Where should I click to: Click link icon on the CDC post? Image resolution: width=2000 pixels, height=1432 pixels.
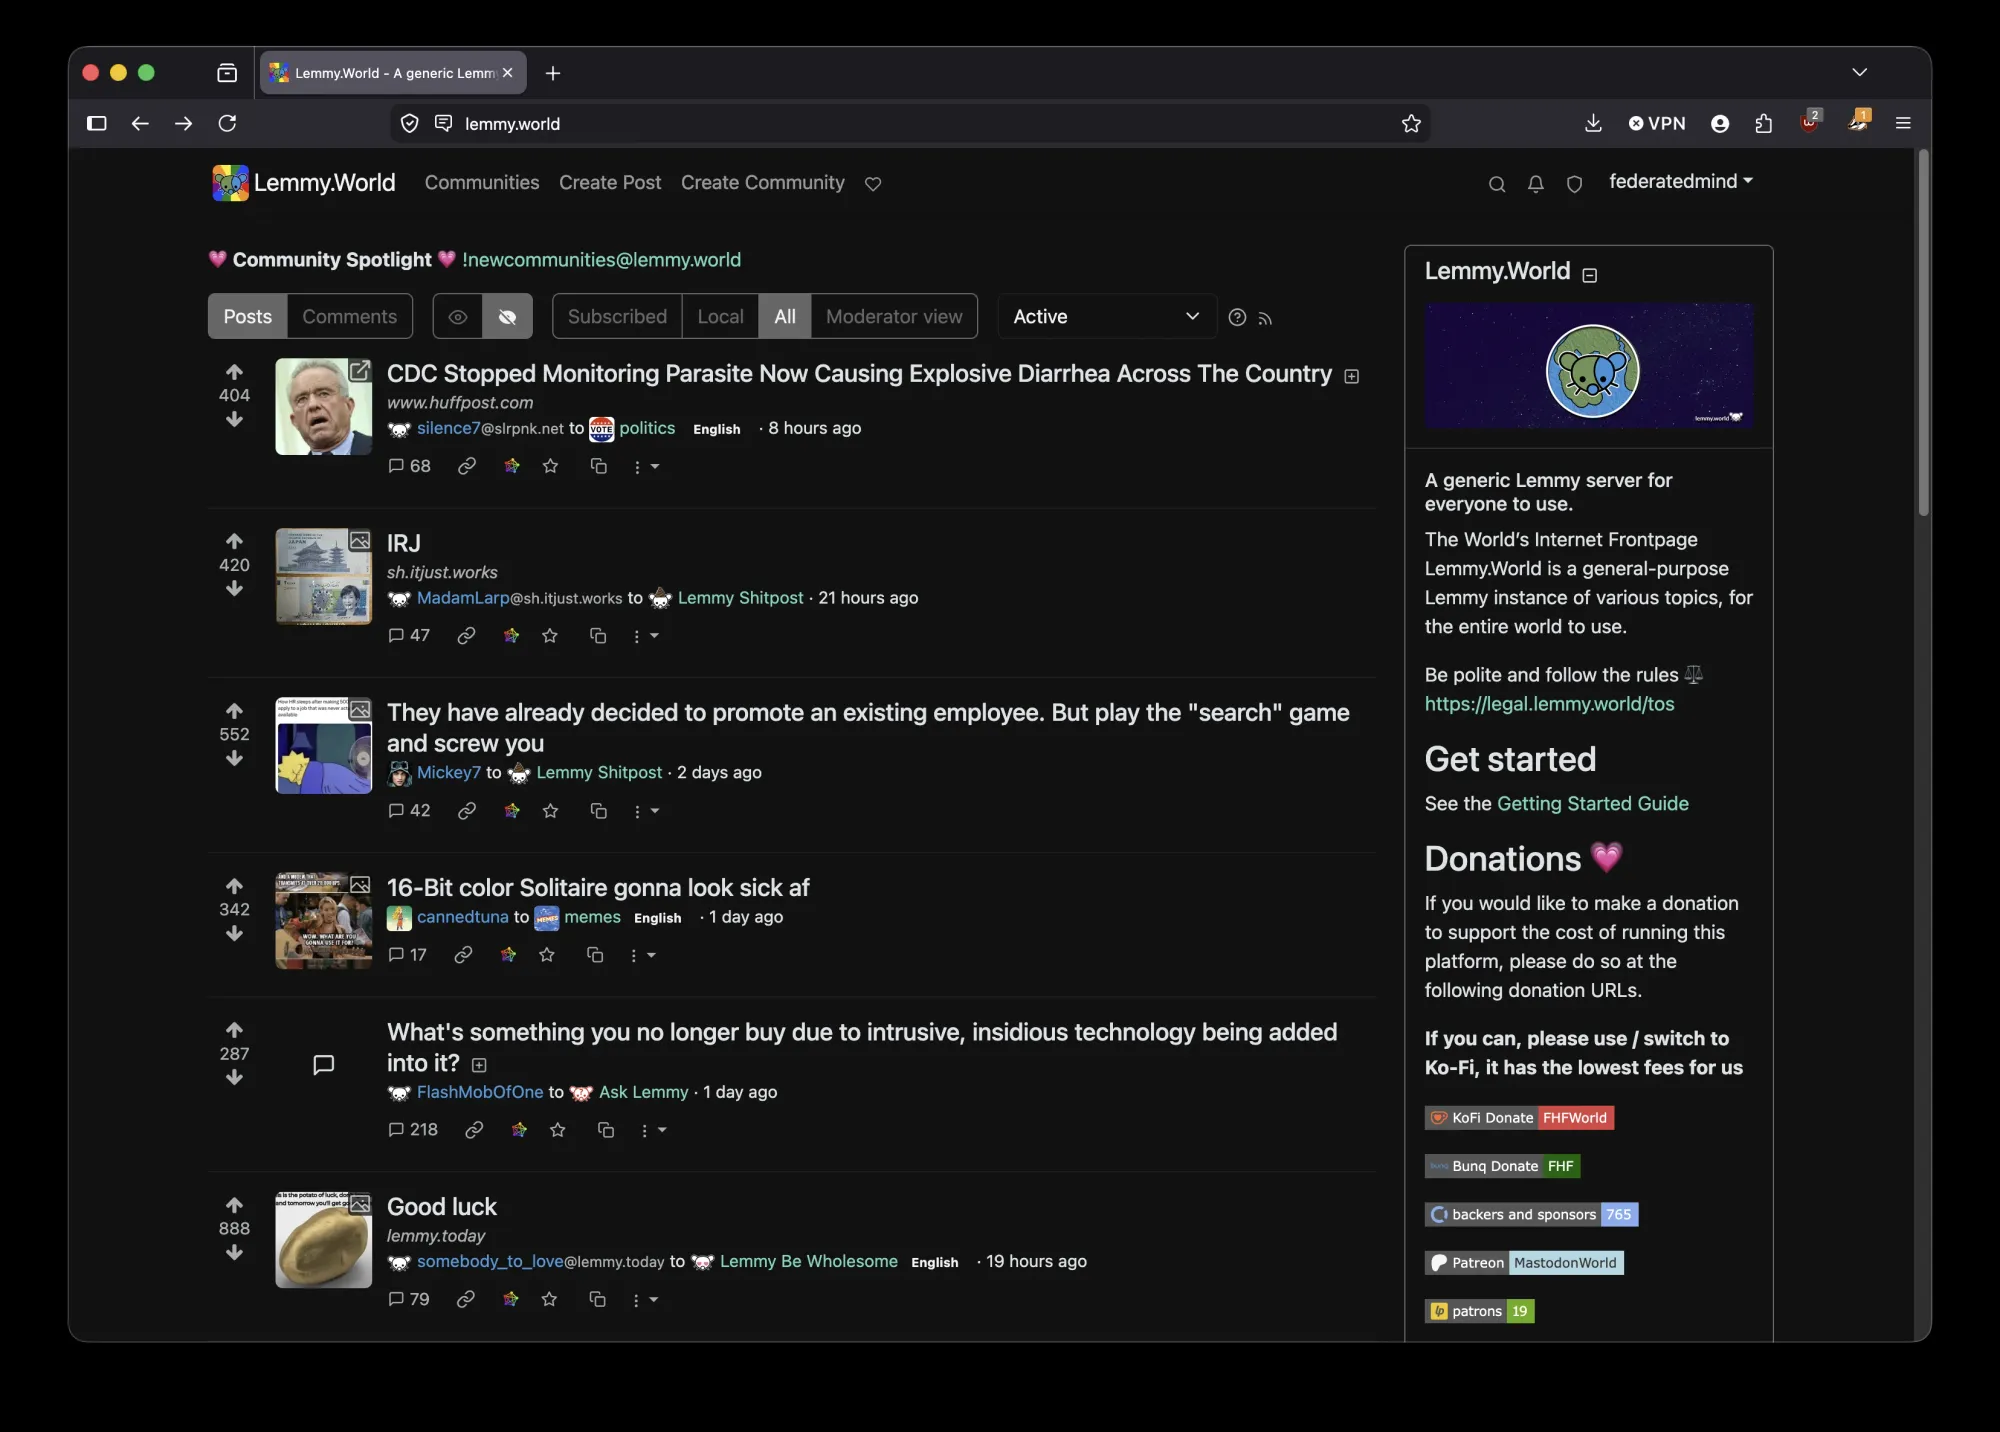coord(466,466)
